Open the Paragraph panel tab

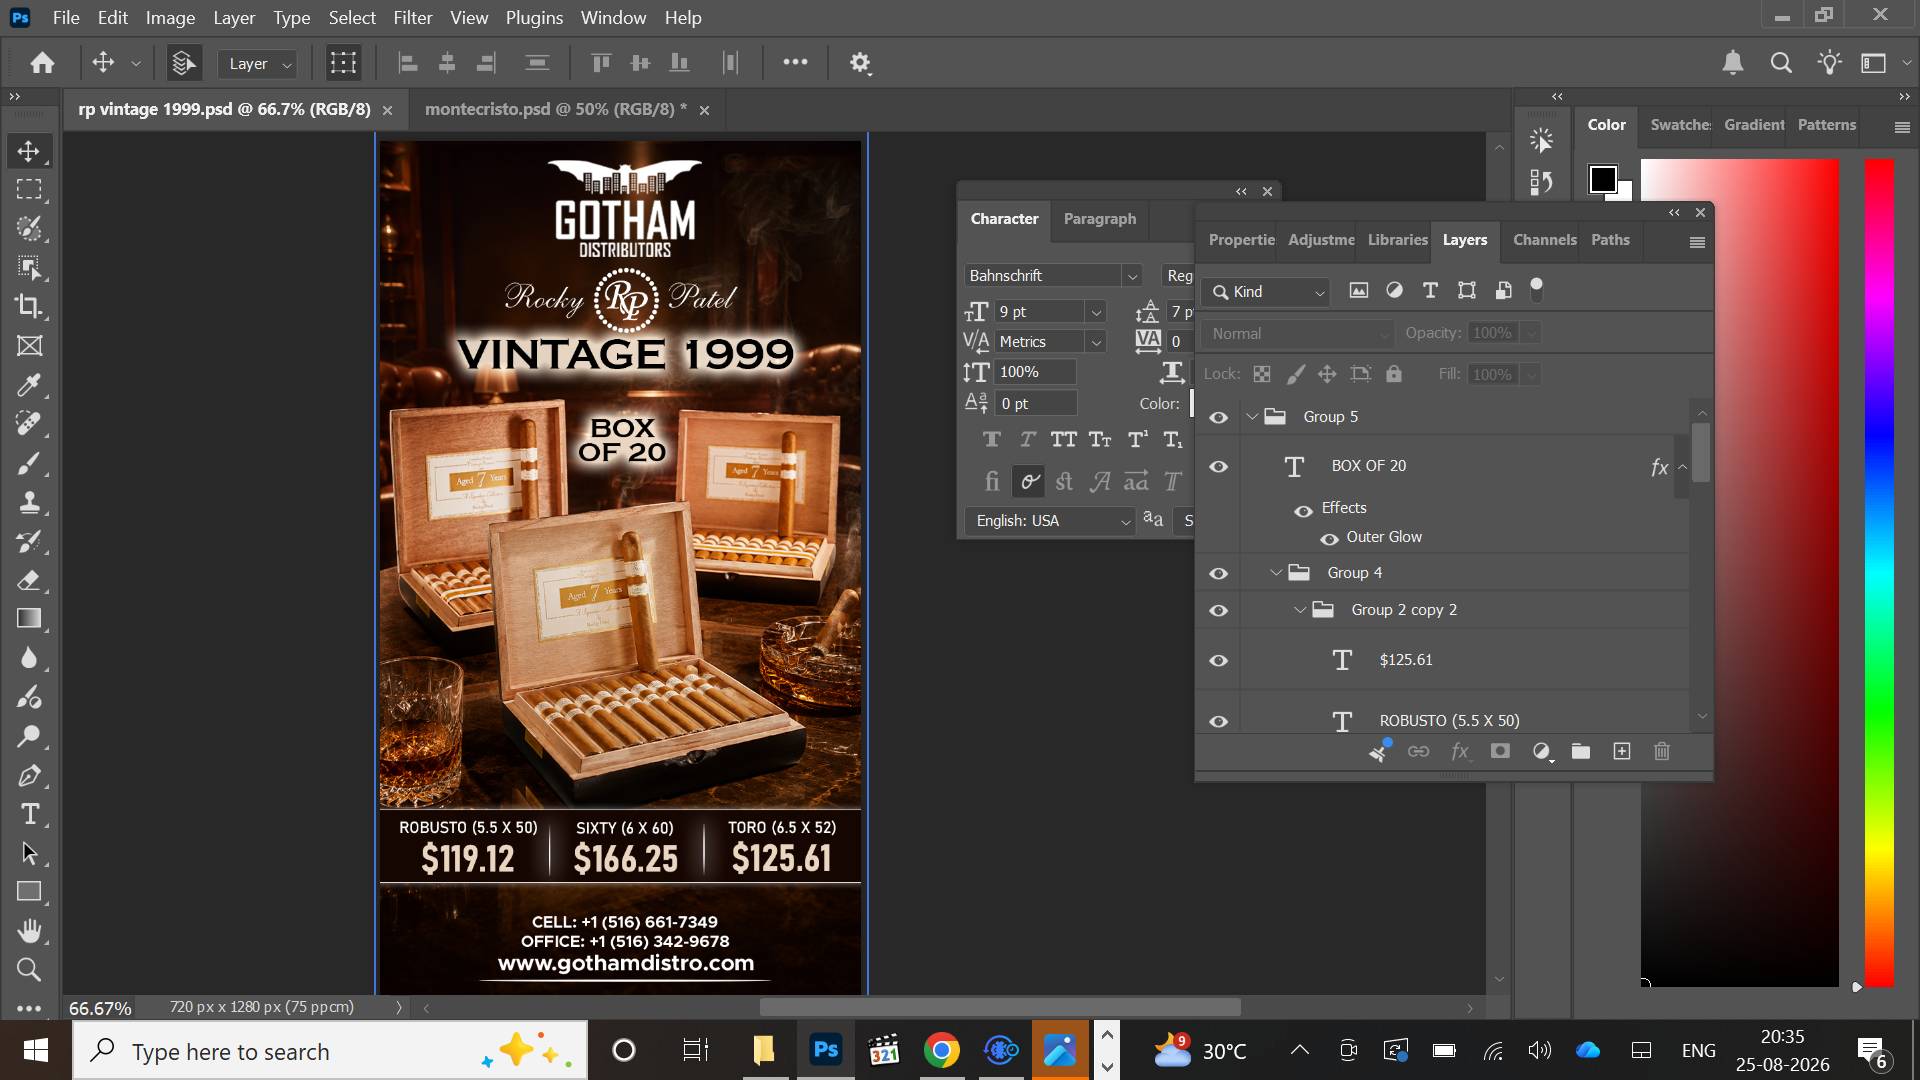click(1099, 219)
